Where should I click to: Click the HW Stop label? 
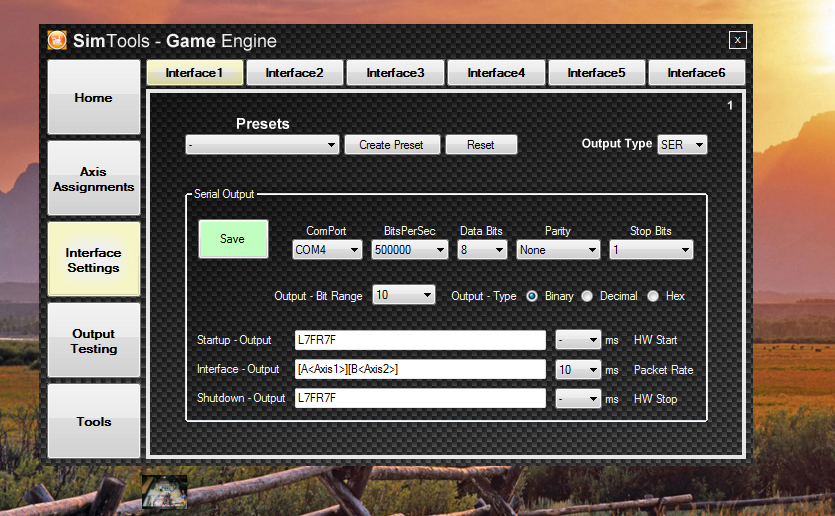(x=656, y=399)
